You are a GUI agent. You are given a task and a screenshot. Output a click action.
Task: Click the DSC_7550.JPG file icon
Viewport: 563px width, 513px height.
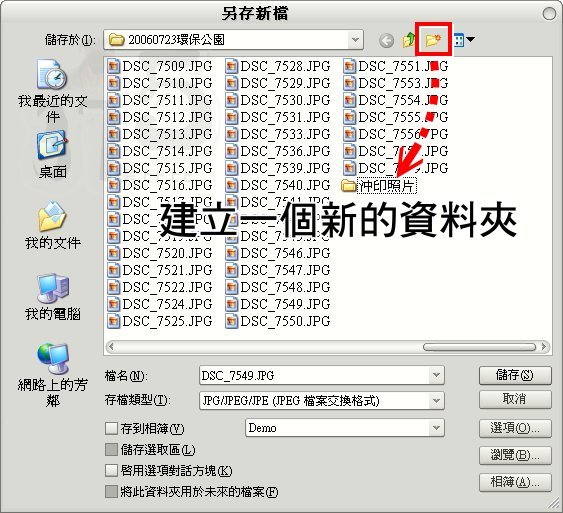[x=231, y=321]
